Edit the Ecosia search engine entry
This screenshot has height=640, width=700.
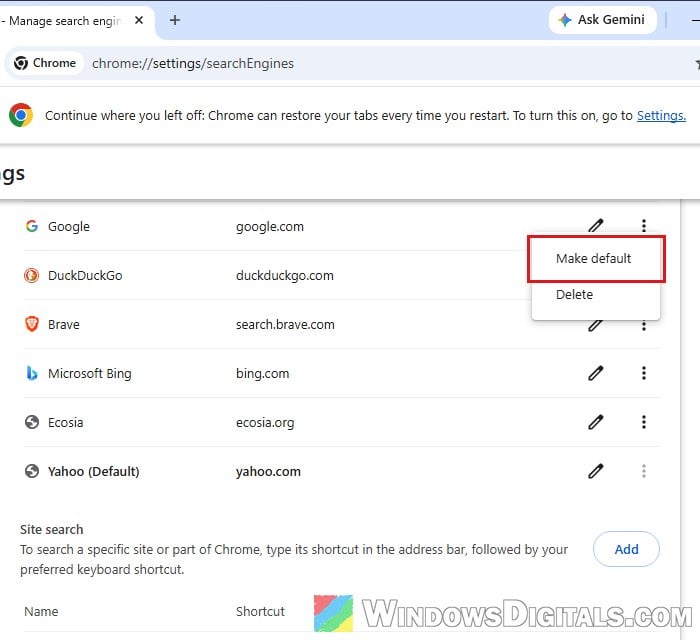coord(596,422)
